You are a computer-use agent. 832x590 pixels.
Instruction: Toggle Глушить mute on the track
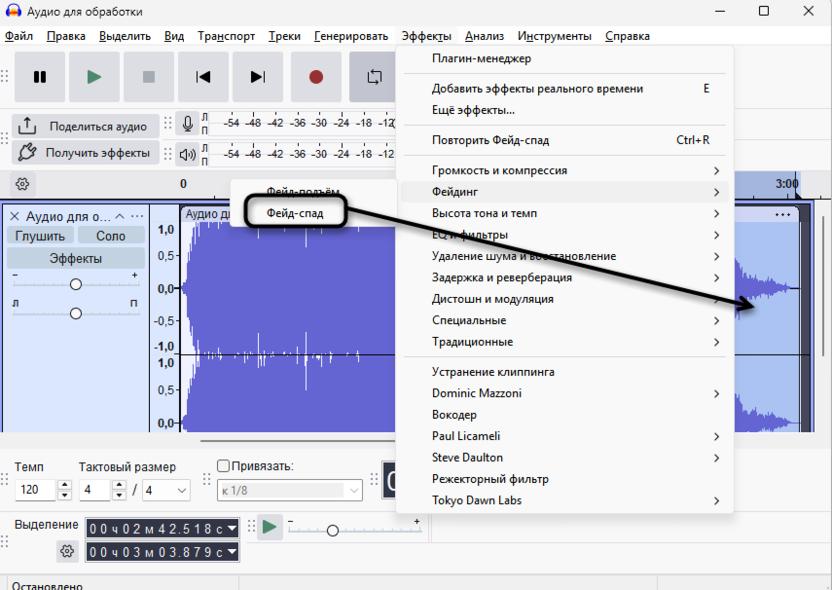pos(39,236)
